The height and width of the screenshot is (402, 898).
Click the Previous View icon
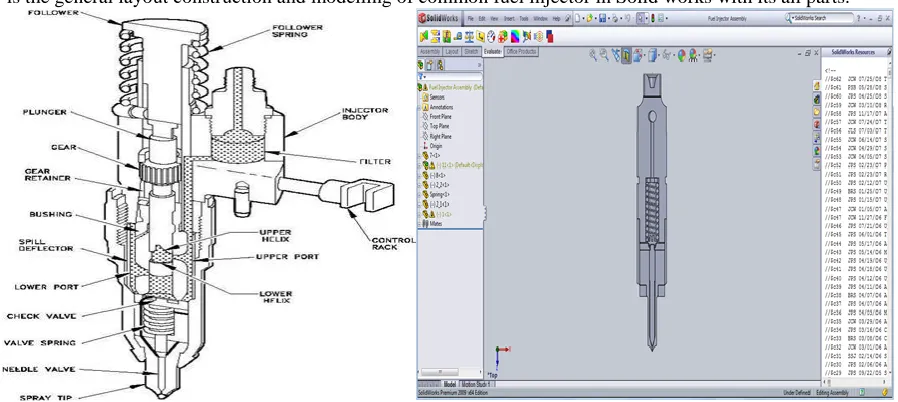616,55
